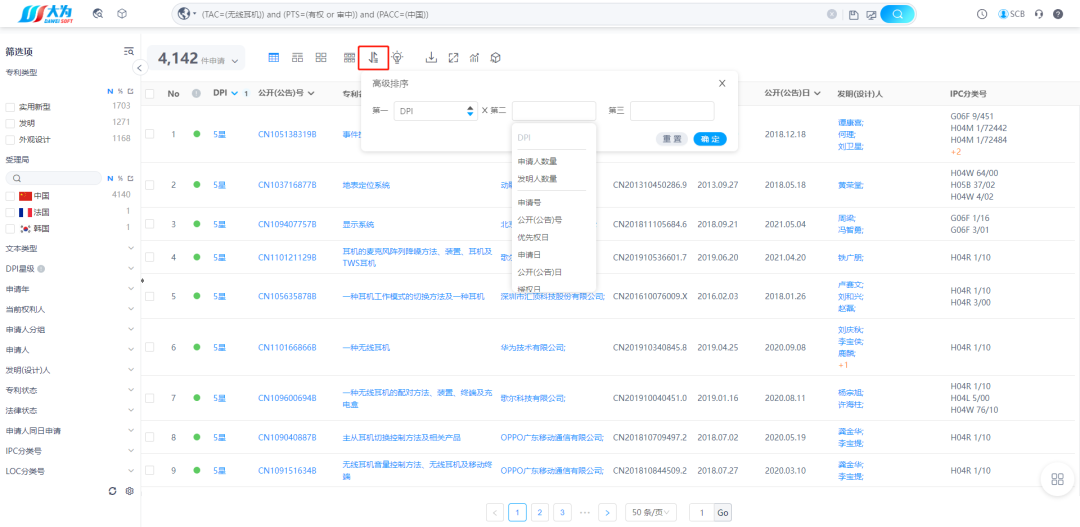Click the export share icon in the toolbar
This screenshot has height=527, width=1080.
pyautogui.click(x=453, y=58)
